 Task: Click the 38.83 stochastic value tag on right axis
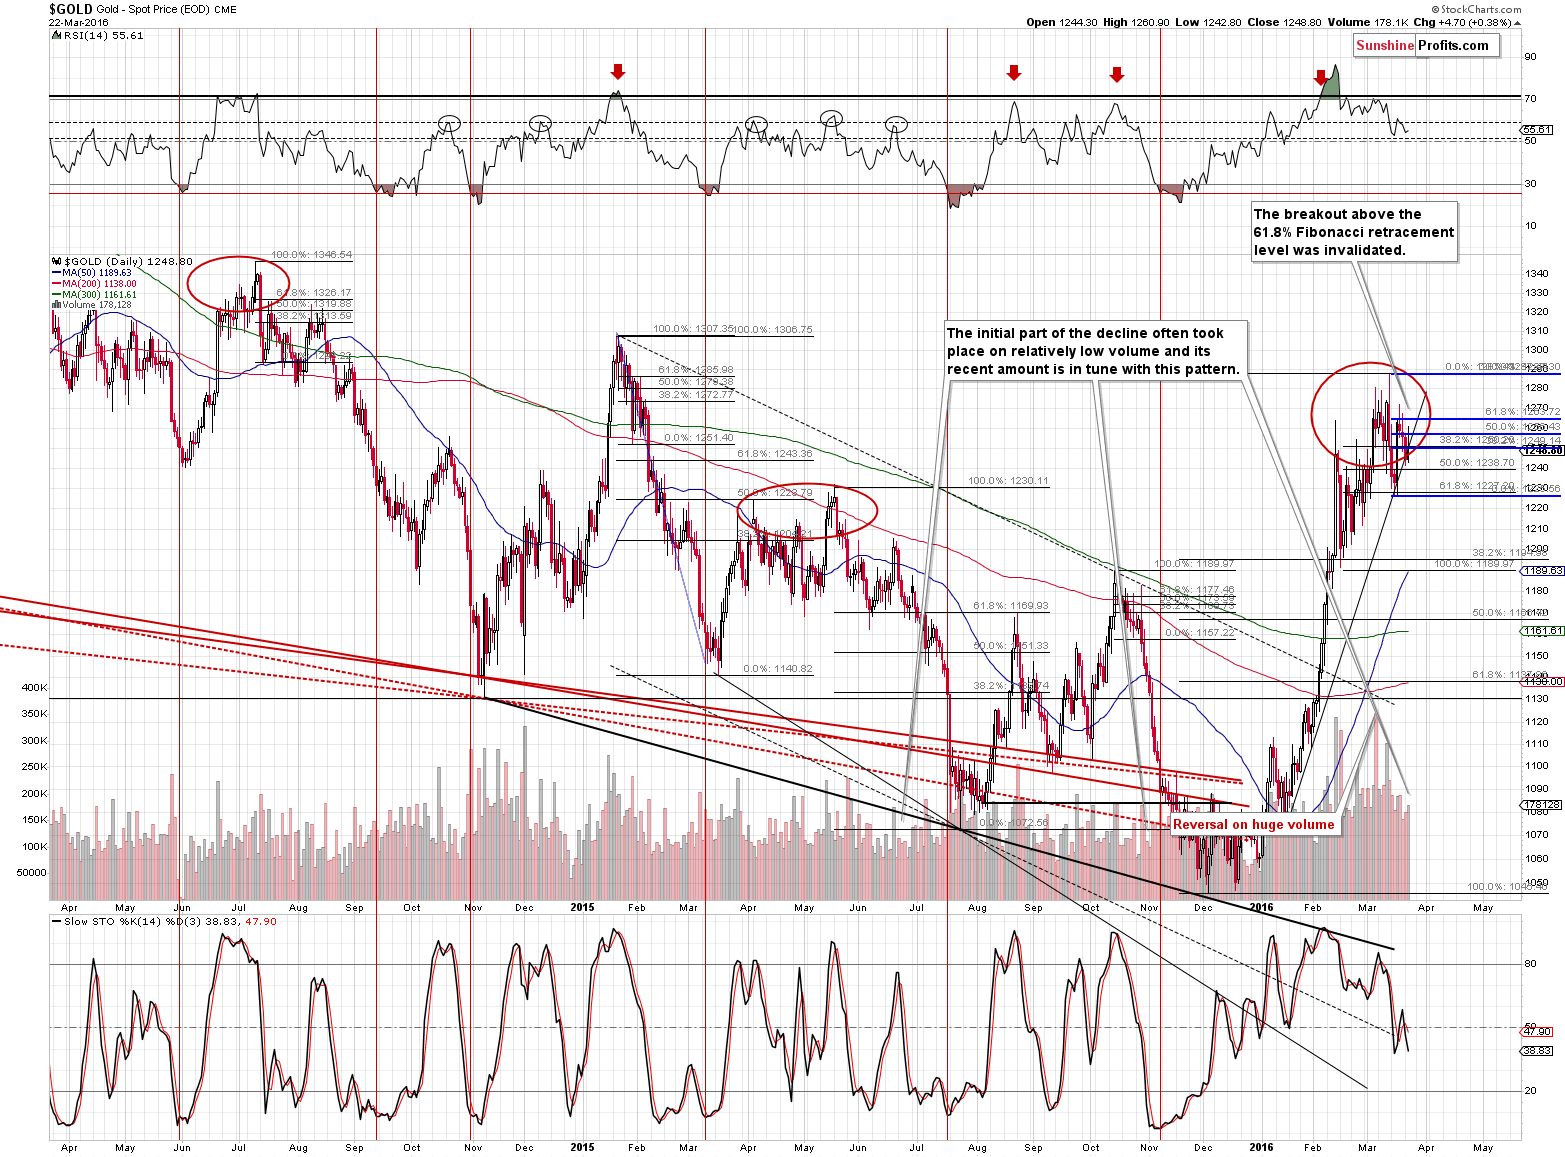(x=1538, y=1051)
